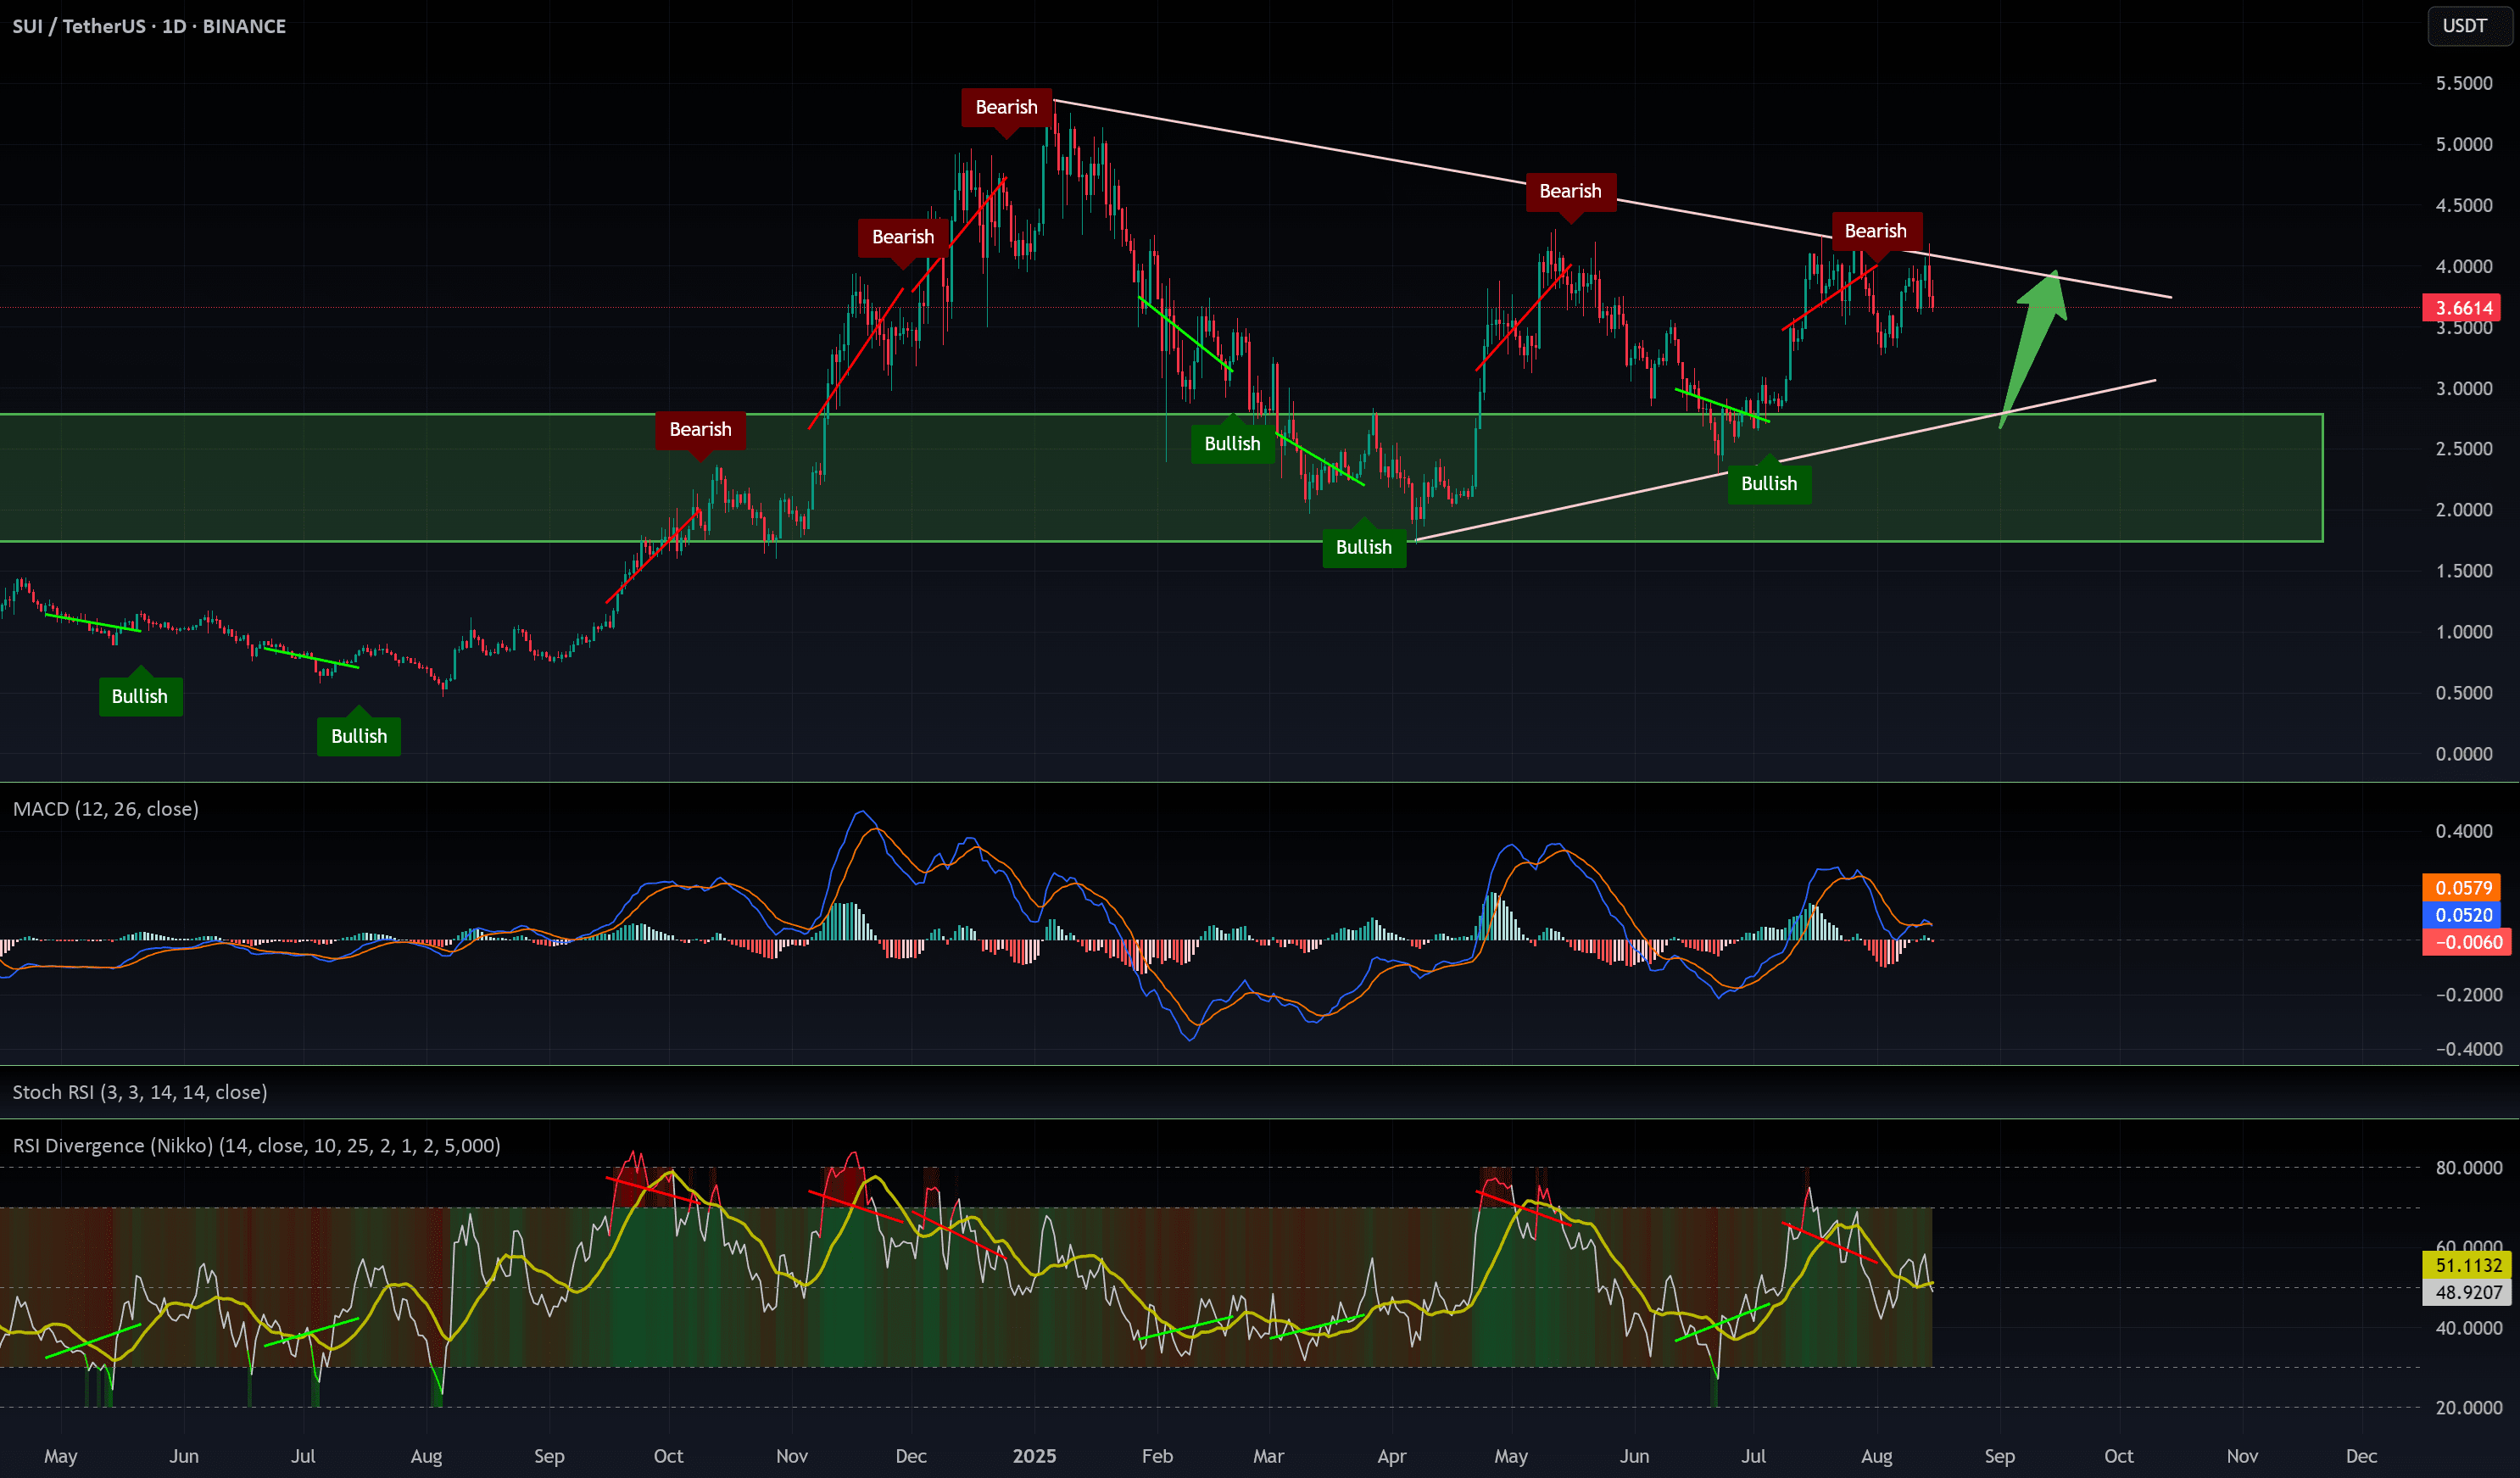Click the orange 0.0579 MACD value tag

pos(2463,888)
